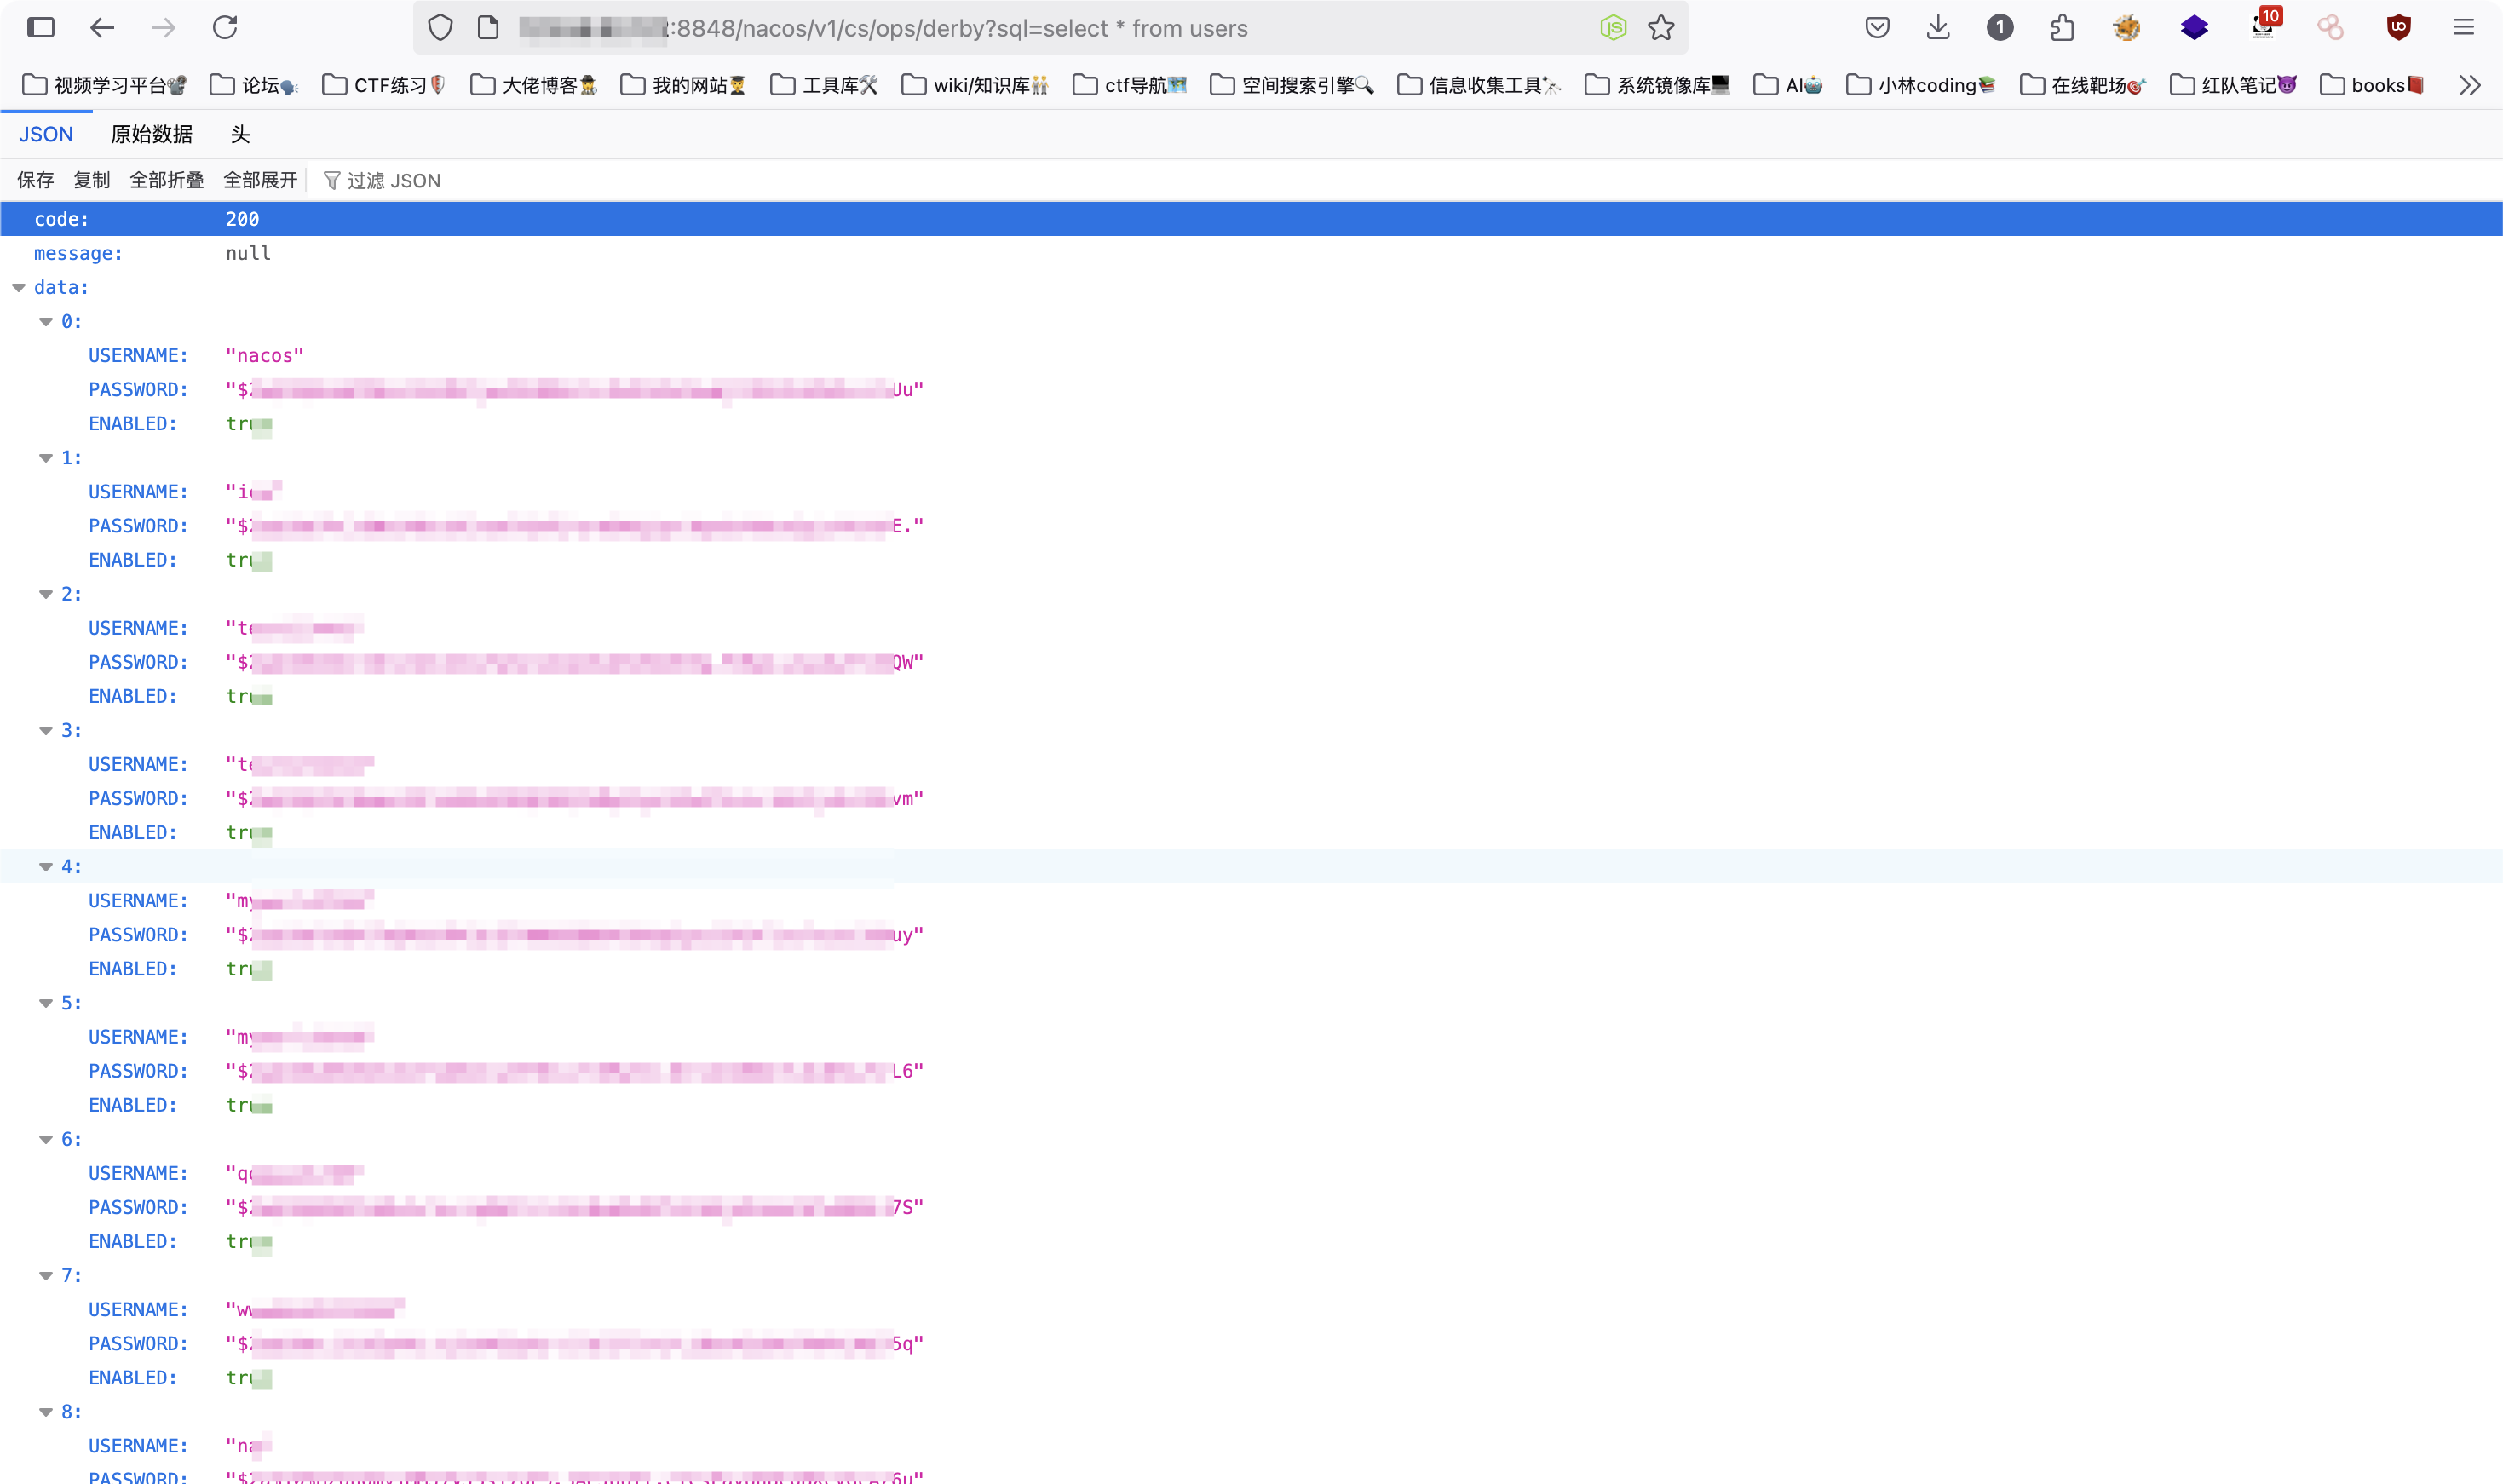This screenshot has height=1484, width=2503.
Task: Collapse array entry 0
Action: tap(46, 322)
